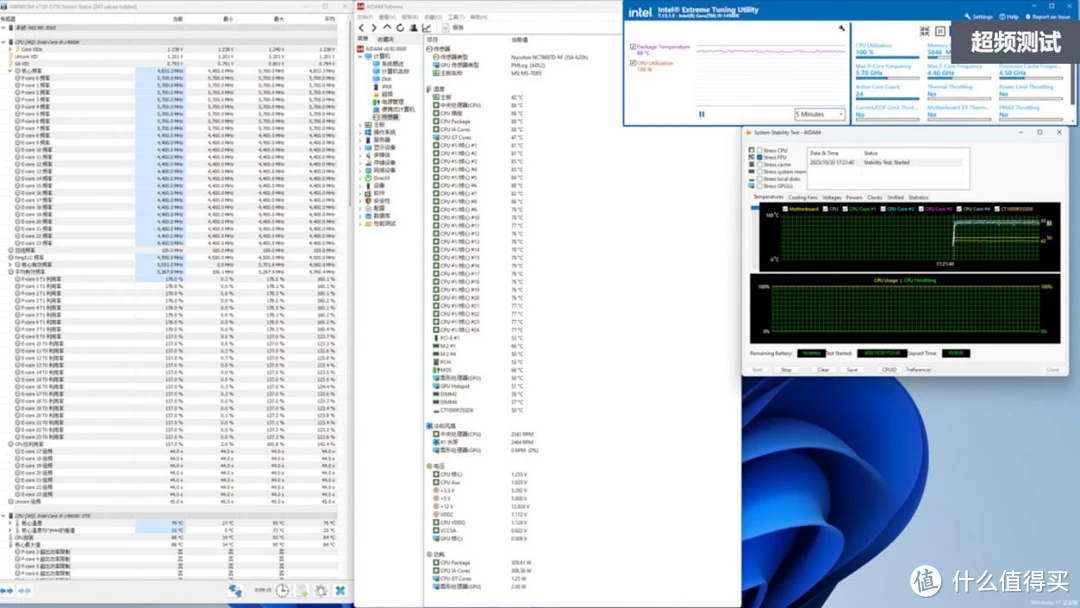Viewport: 1080px width, 608px height.
Task: Click HWiNFO expand-left arrows icon at bottom
Action: point(7,591)
